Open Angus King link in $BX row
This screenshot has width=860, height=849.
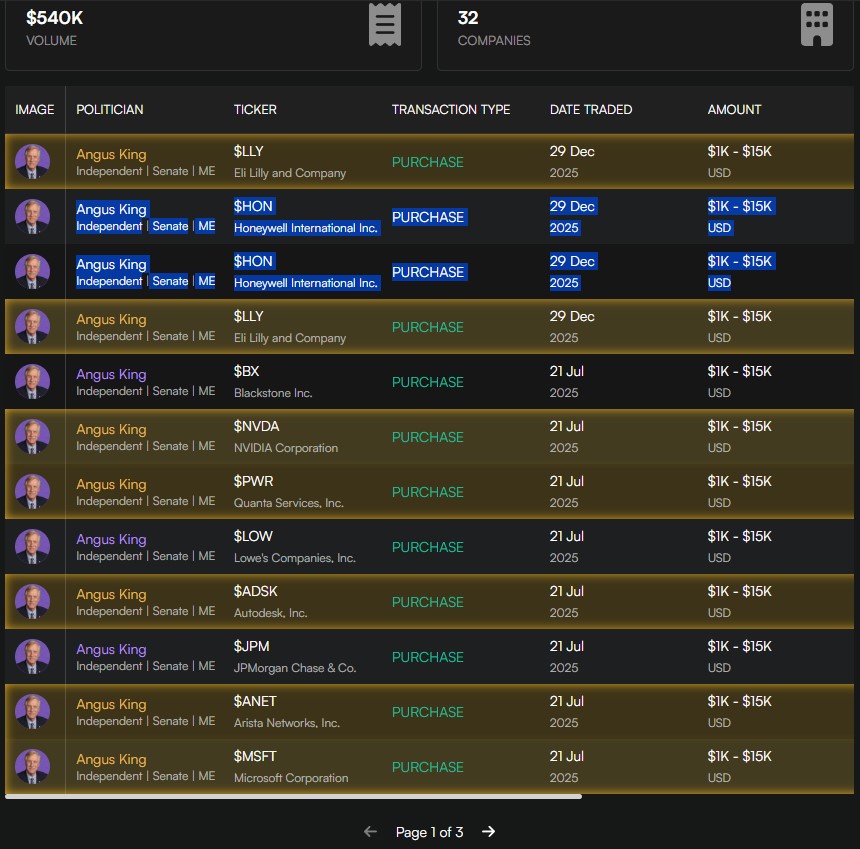[x=111, y=374]
